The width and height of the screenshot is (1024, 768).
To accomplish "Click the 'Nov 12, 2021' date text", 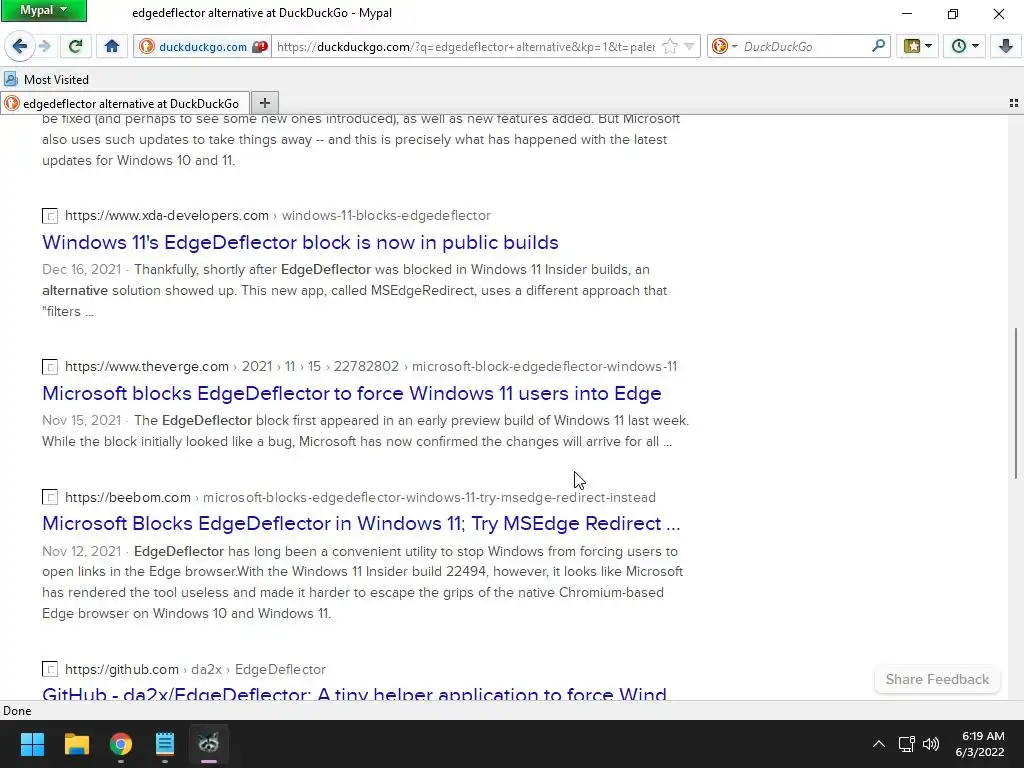I will click(82, 551).
